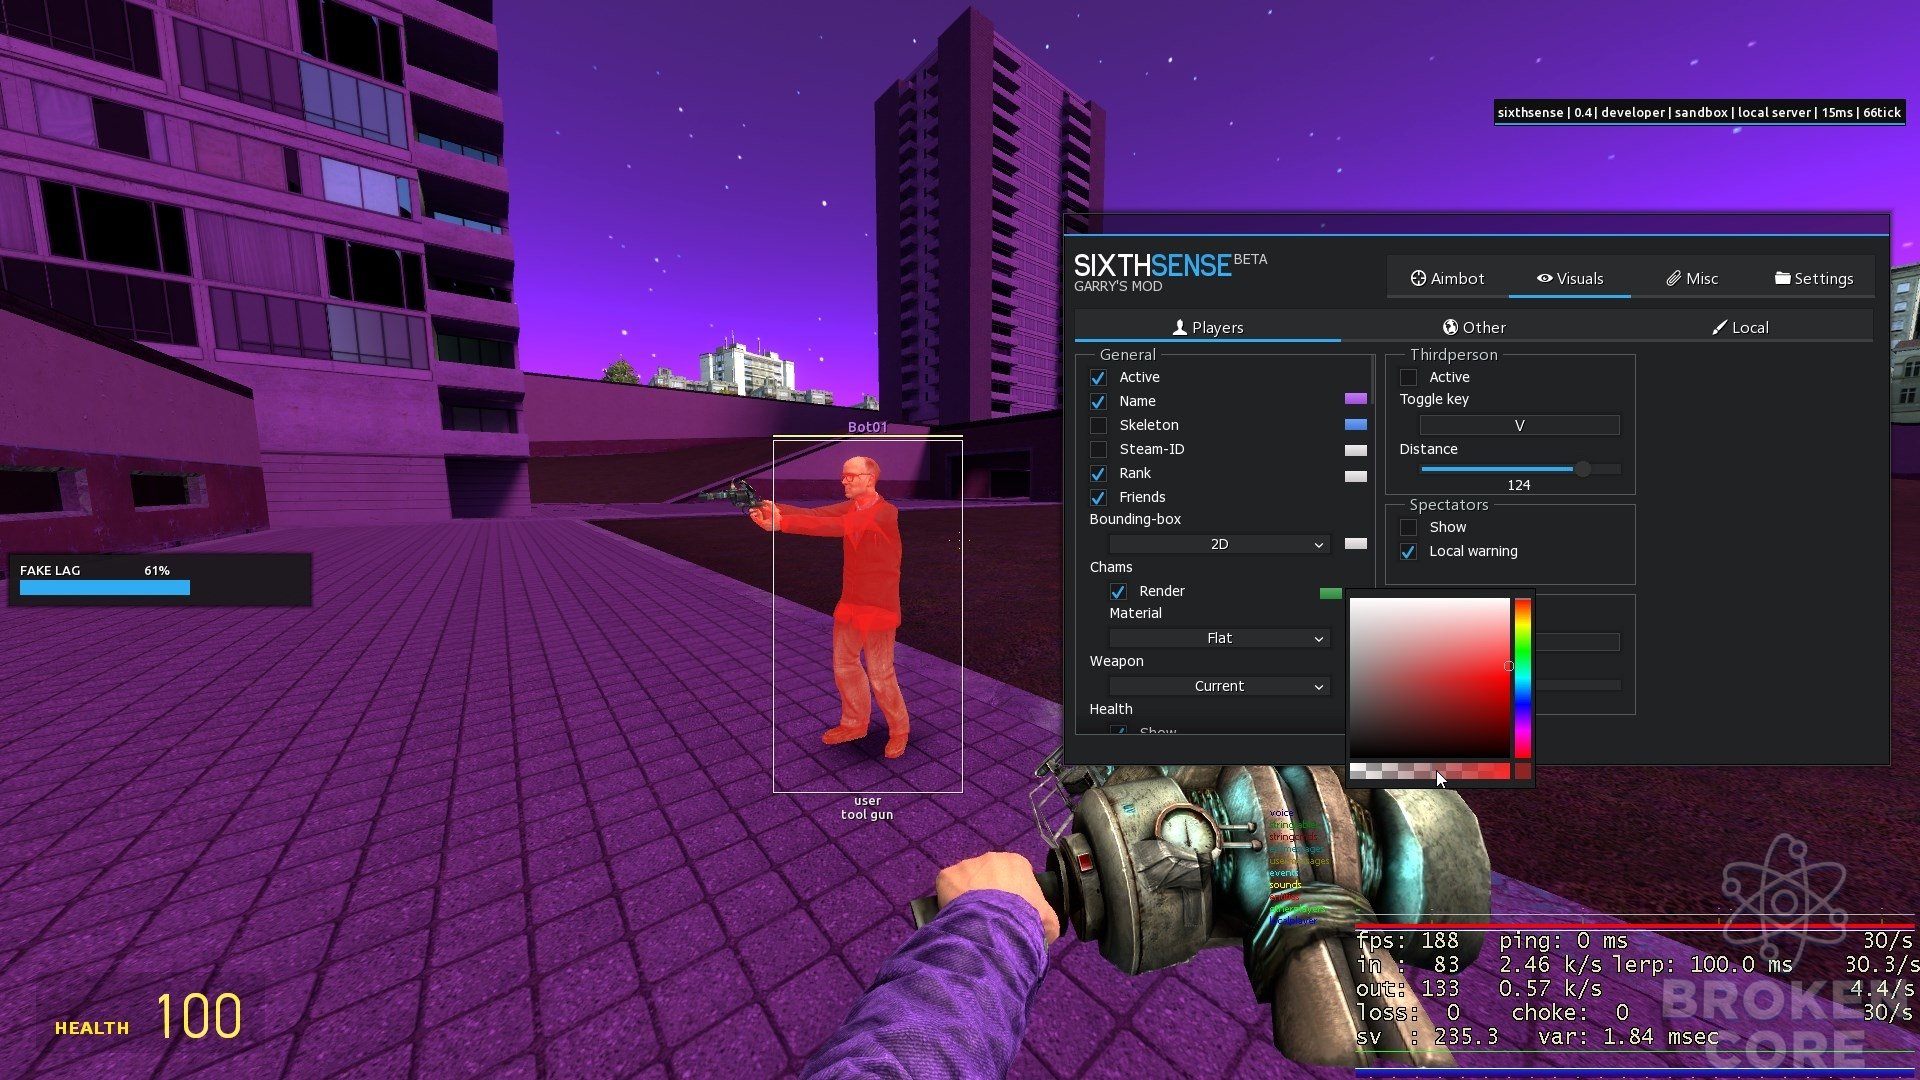Click the rainbow hue bar in color picker

pyautogui.click(x=1522, y=678)
